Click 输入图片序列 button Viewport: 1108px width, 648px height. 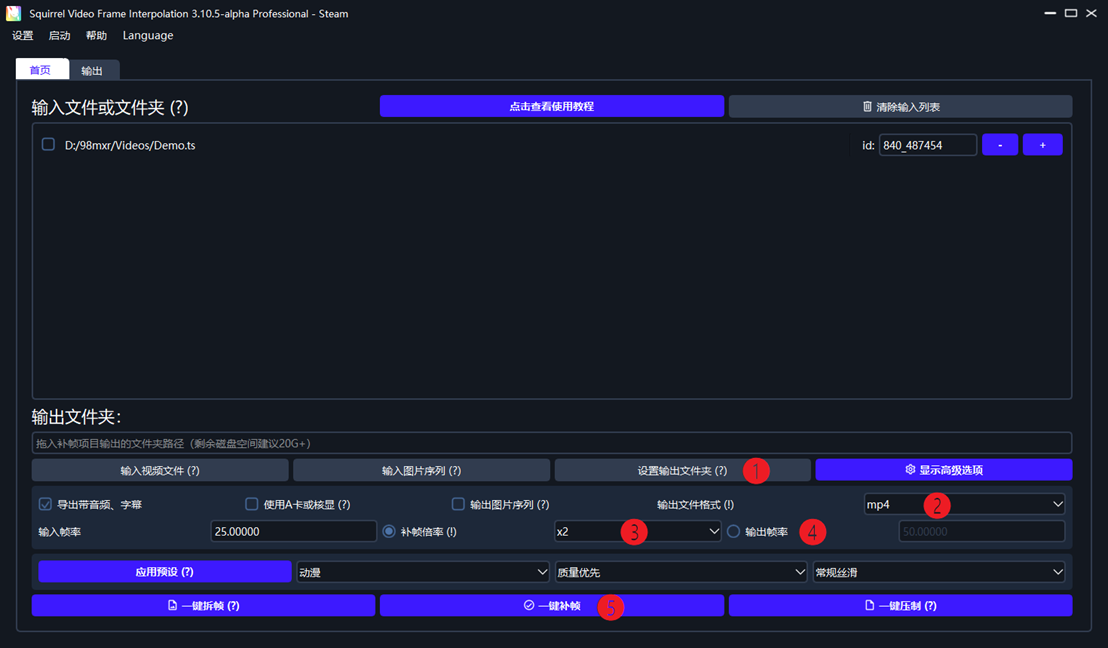coord(422,471)
